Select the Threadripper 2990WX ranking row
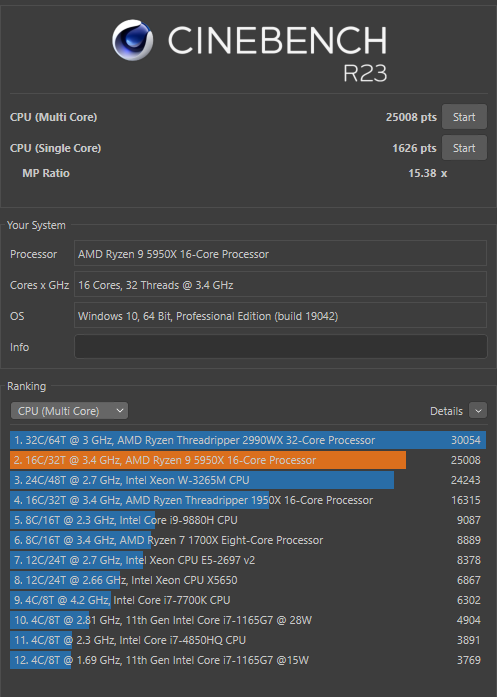 248,440
